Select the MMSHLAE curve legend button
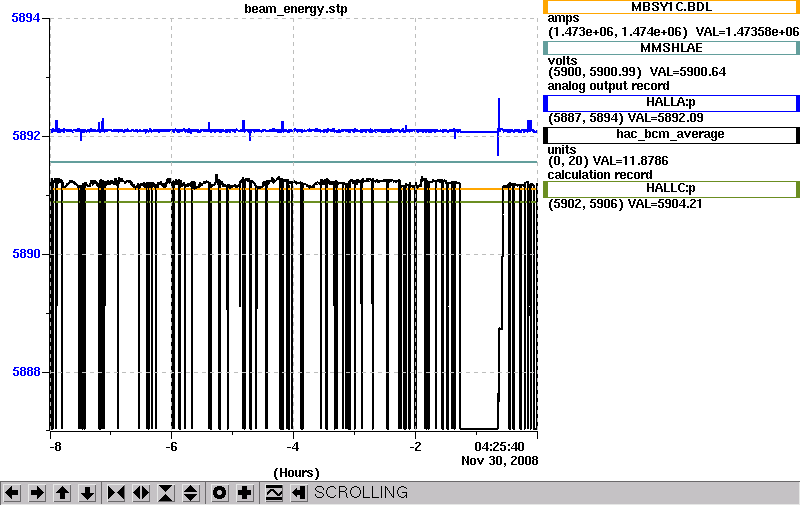This screenshot has height=505, width=800. (671, 48)
